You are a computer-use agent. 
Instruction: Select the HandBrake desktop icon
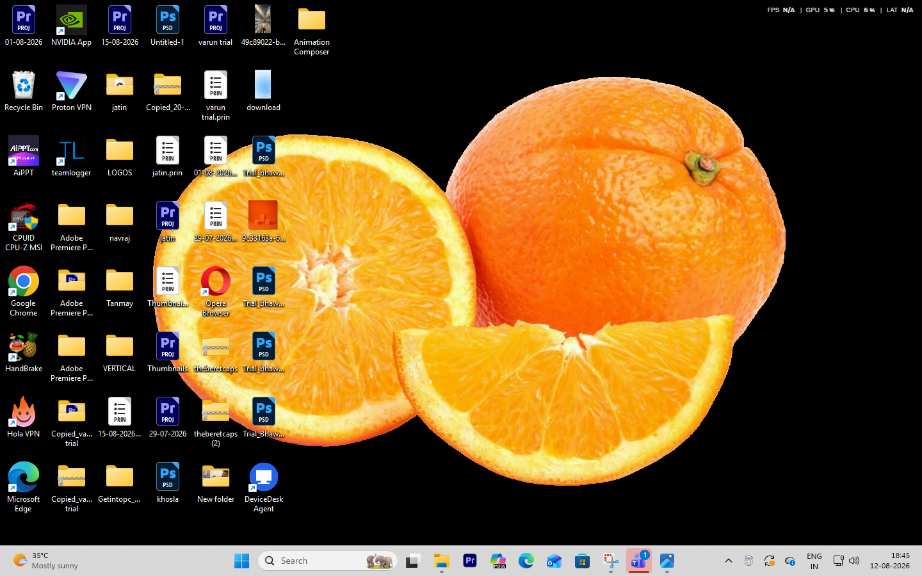point(24,353)
